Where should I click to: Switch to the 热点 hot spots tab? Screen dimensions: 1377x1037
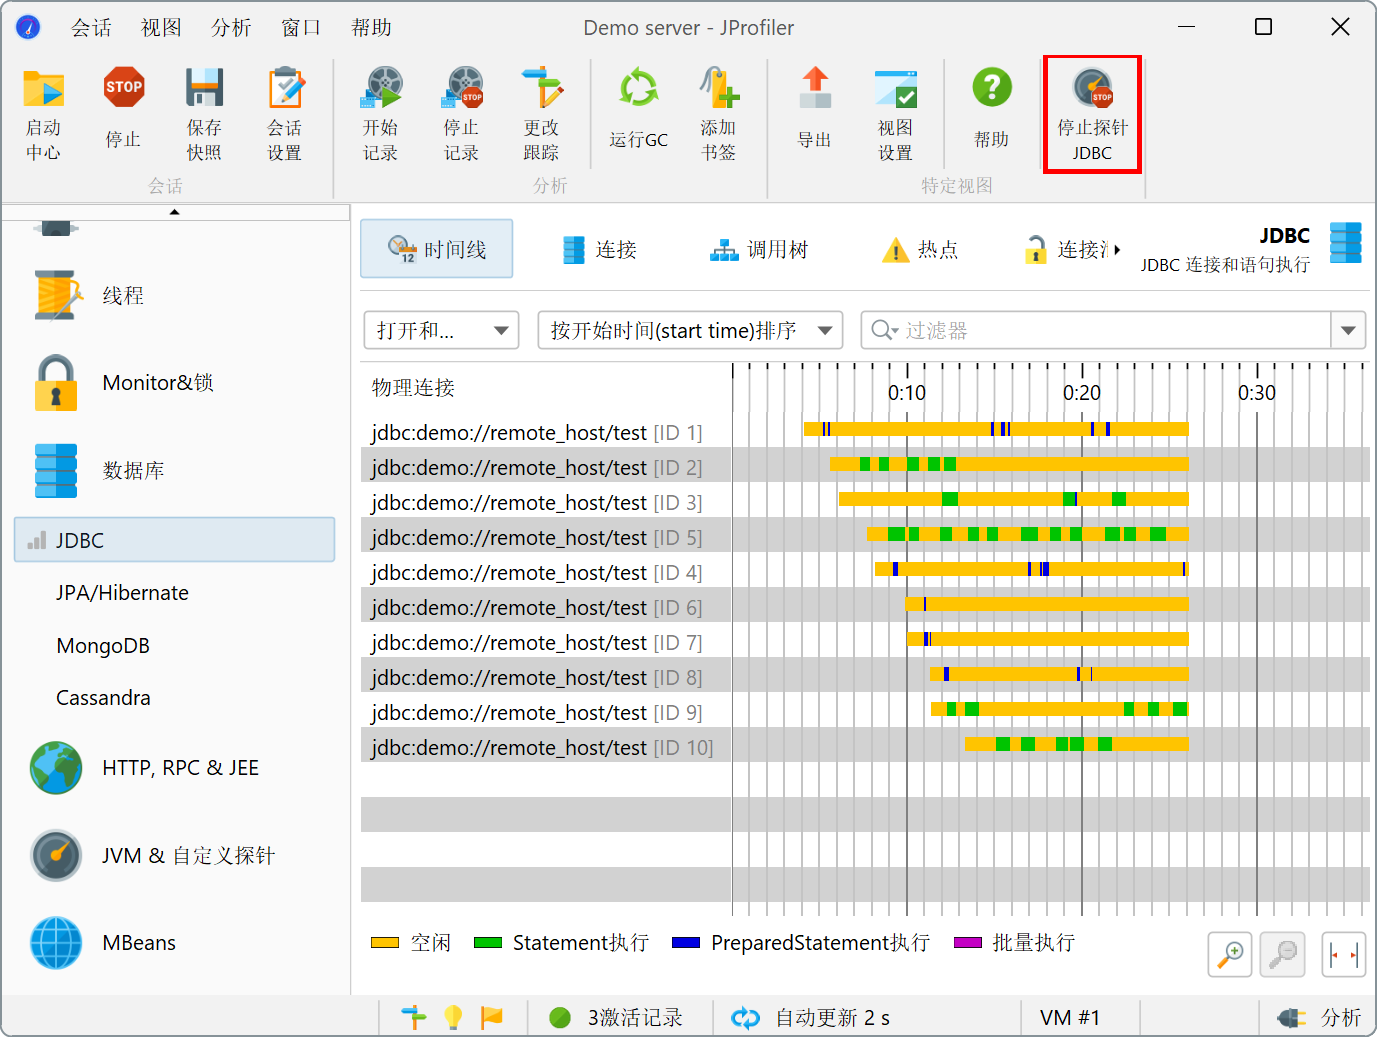click(920, 250)
